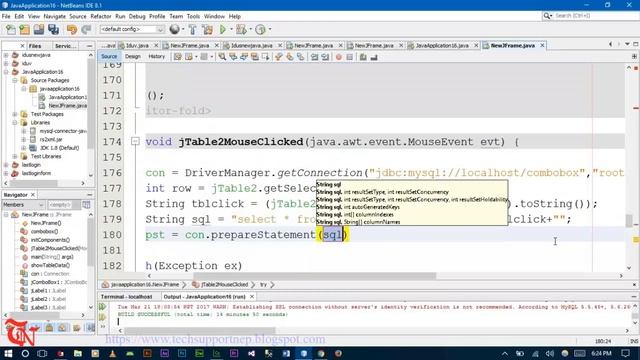Click the Profile Project icon
The image size is (640, 360).
260,29
